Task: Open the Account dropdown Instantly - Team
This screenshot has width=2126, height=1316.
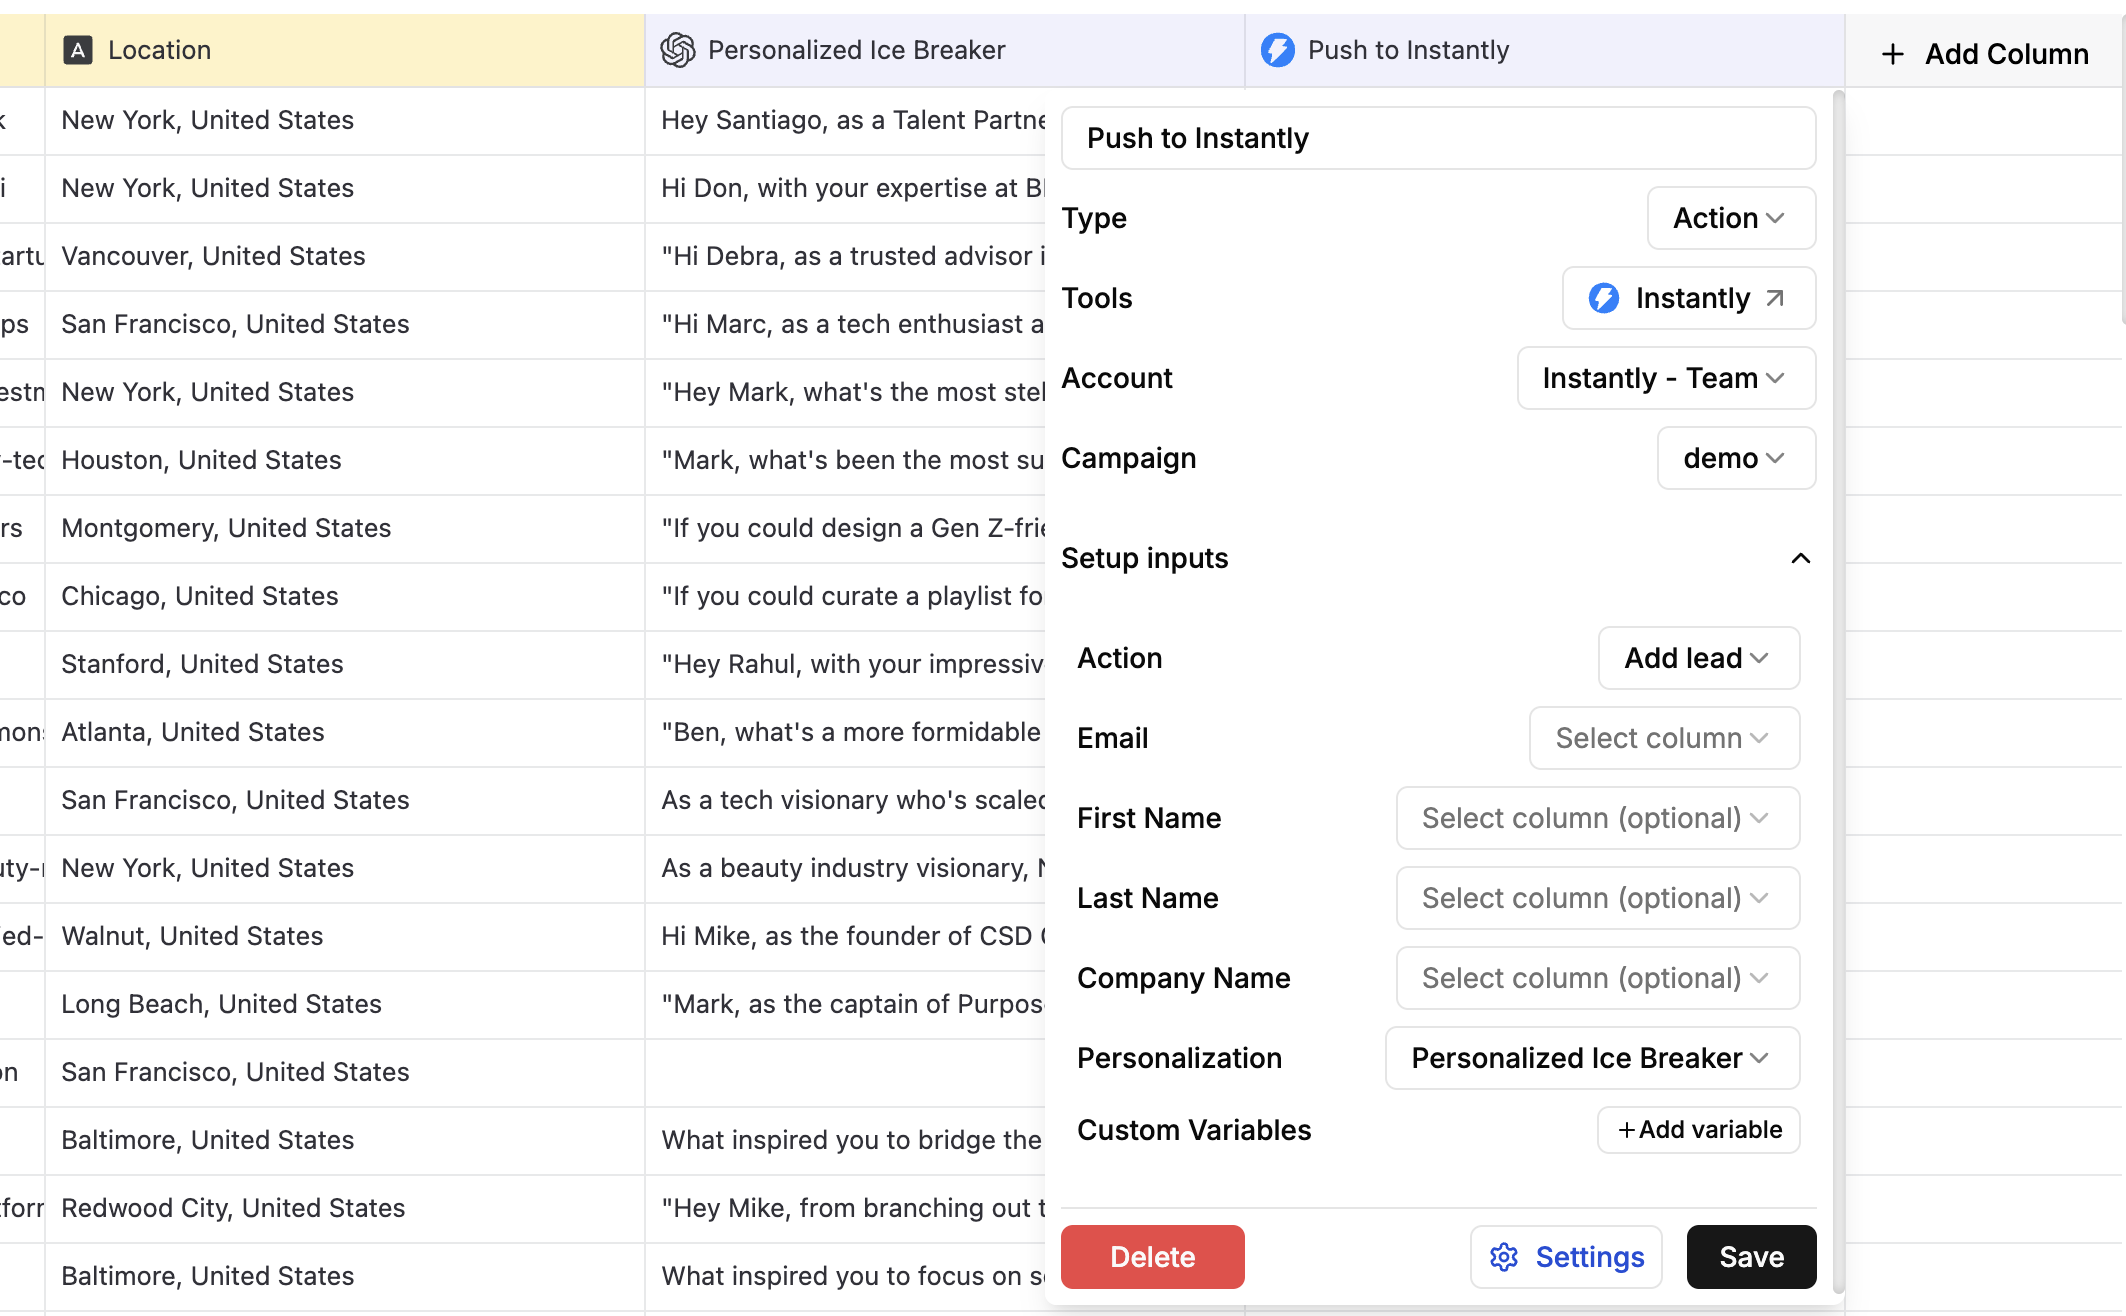Action: tap(1666, 378)
